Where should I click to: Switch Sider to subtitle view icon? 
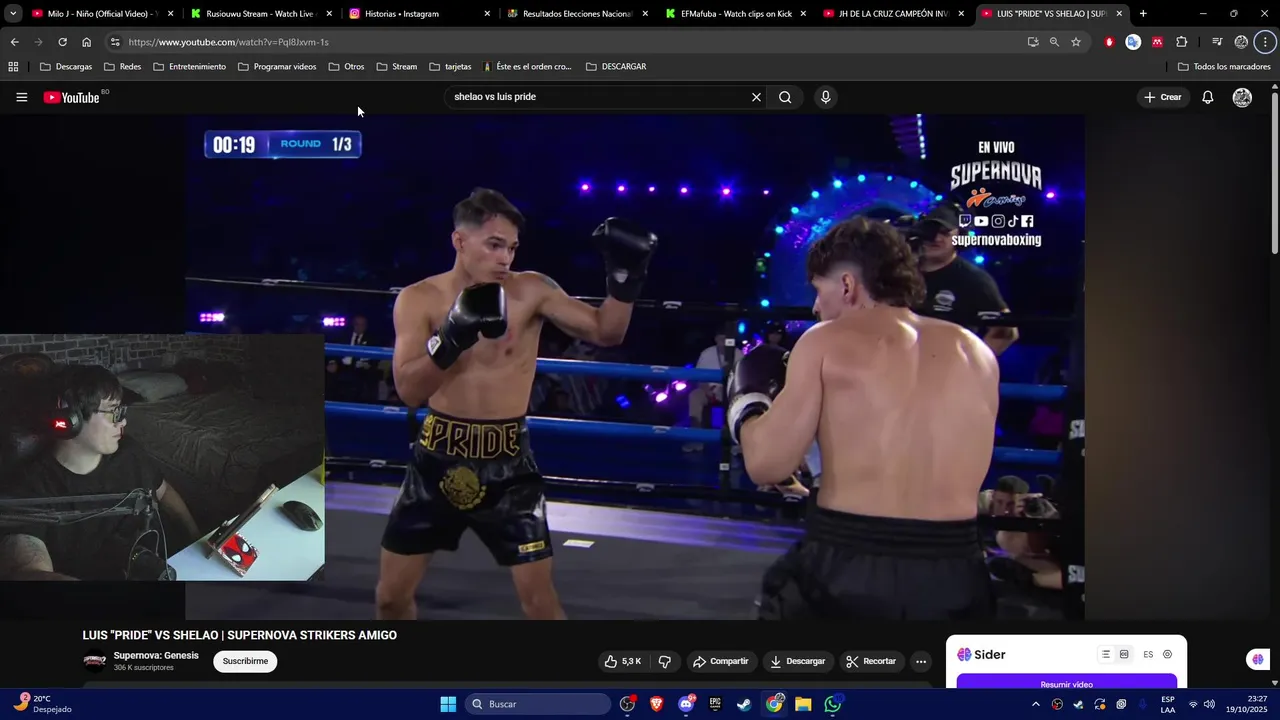[x=1124, y=654]
